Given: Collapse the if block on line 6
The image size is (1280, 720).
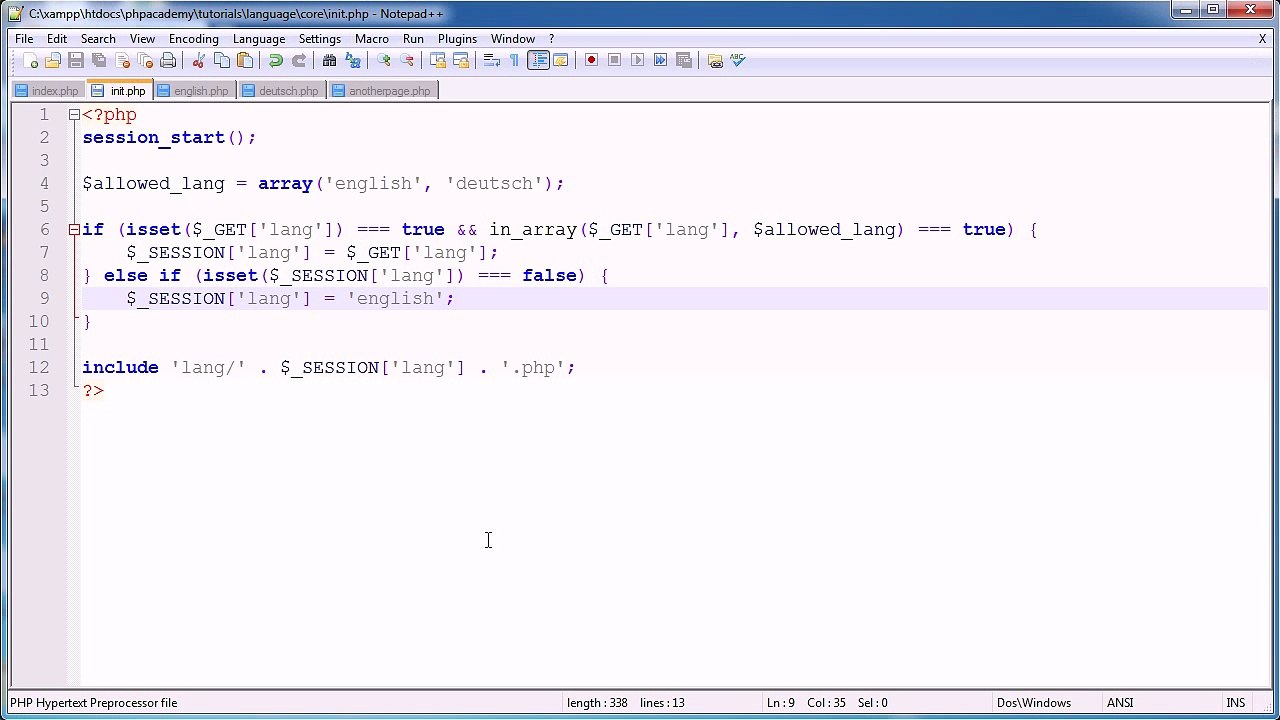Looking at the screenshot, I should (x=74, y=230).
